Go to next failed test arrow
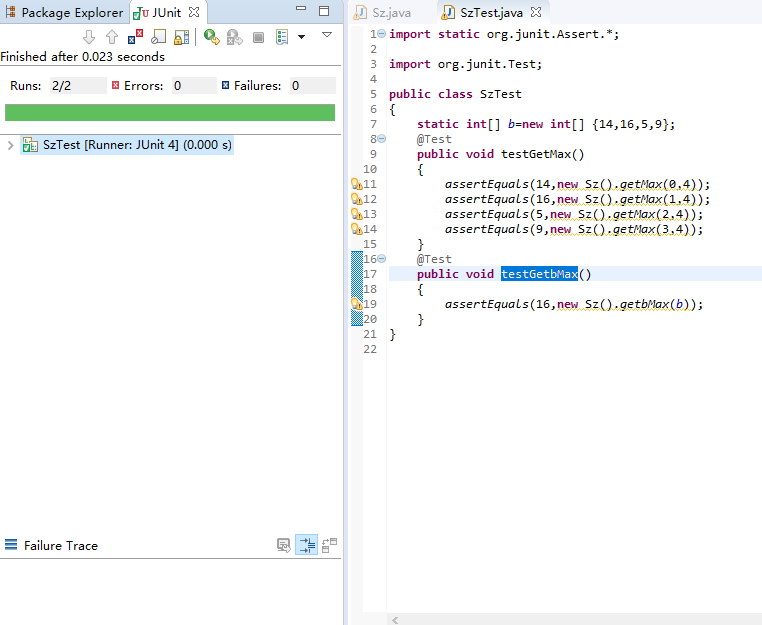Viewport: 762px width, 625px height. click(89, 37)
